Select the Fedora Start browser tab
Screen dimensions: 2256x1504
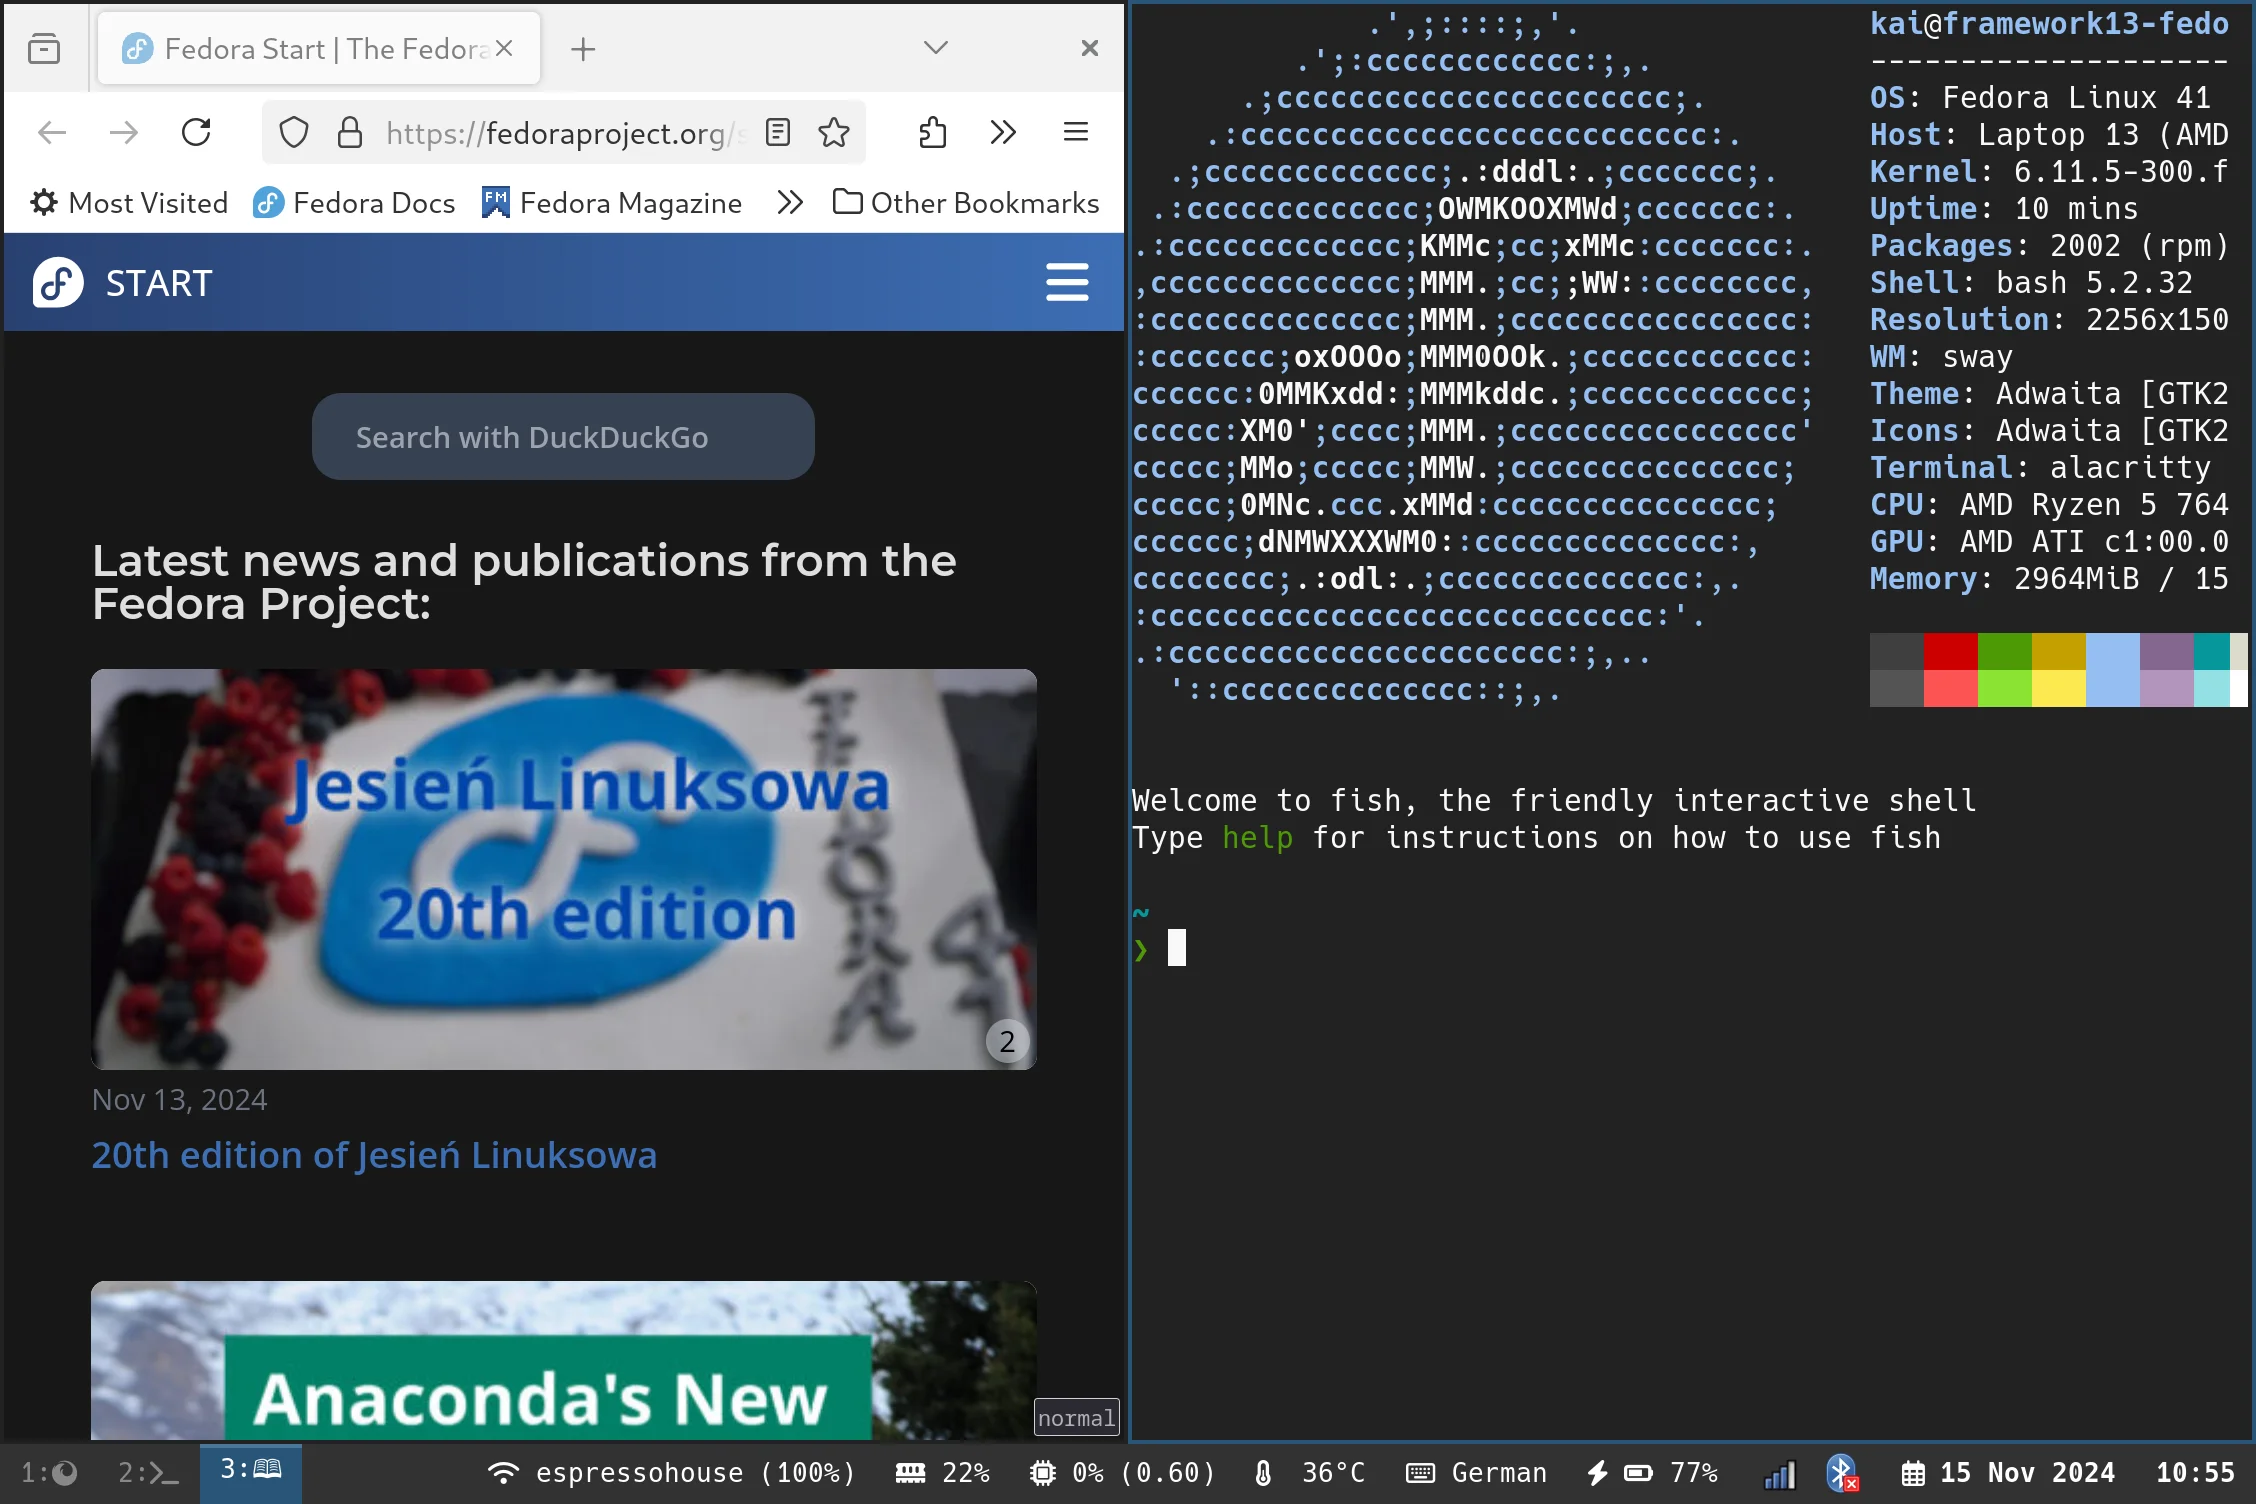tap(319, 48)
